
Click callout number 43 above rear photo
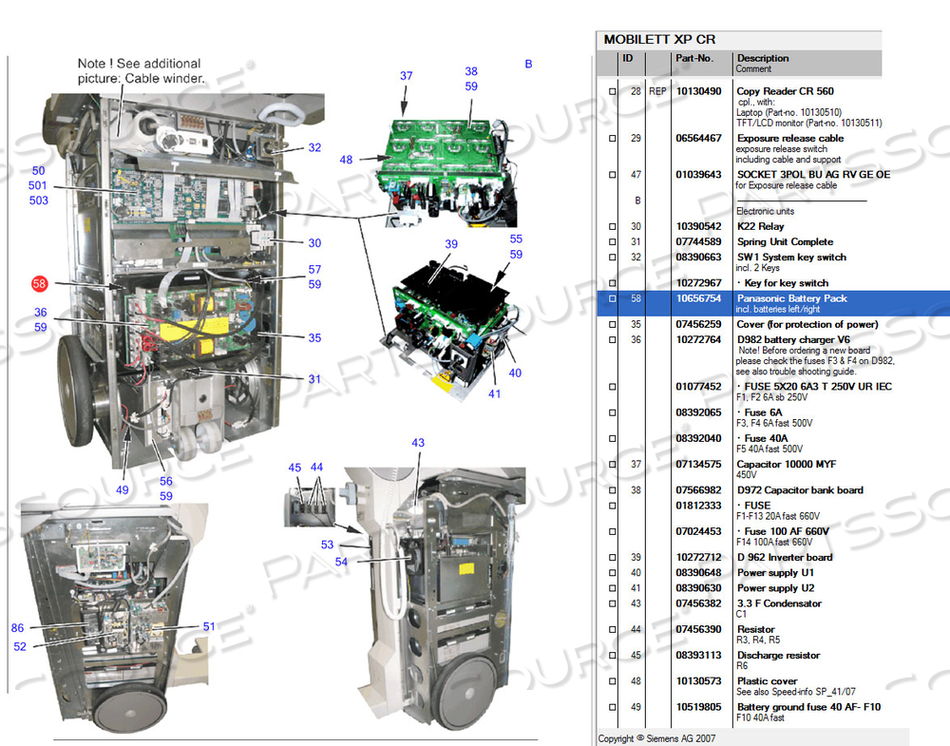click(x=418, y=442)
